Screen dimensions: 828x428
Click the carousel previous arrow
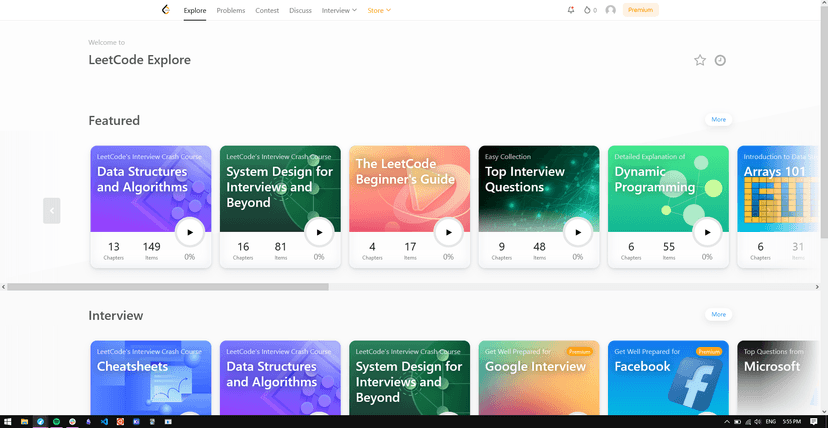click(x=52, y=211)
